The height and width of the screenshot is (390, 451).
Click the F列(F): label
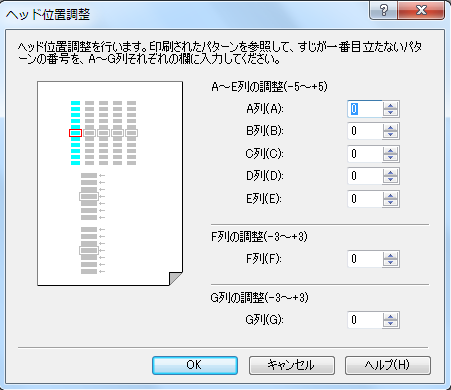tap(264, 259)
